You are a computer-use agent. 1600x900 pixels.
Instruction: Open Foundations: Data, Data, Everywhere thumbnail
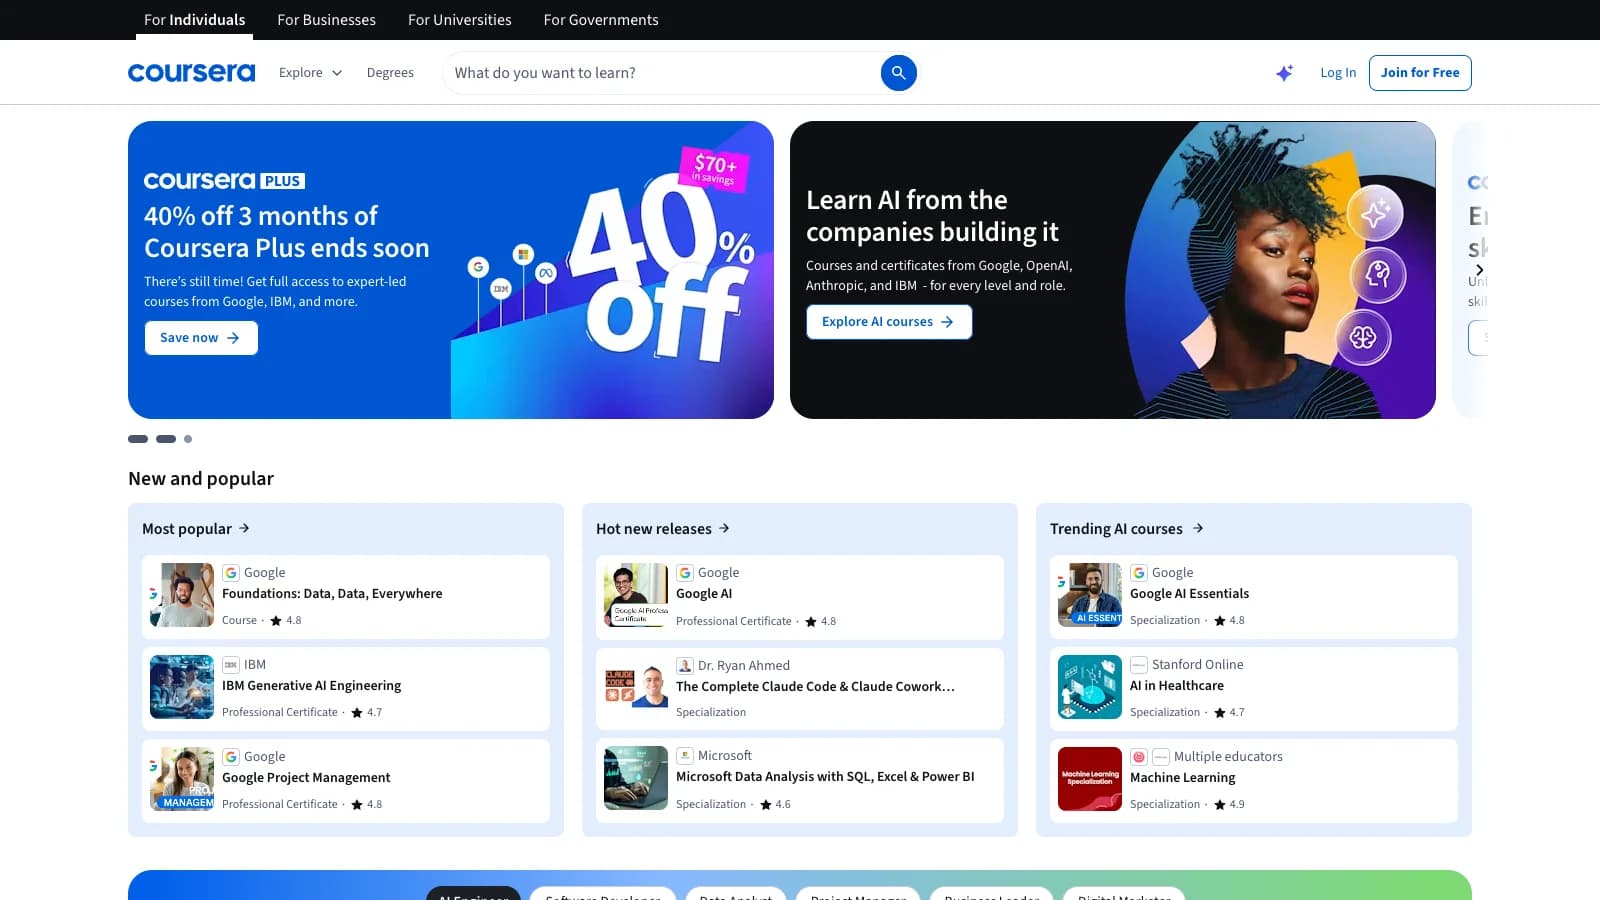182,595
